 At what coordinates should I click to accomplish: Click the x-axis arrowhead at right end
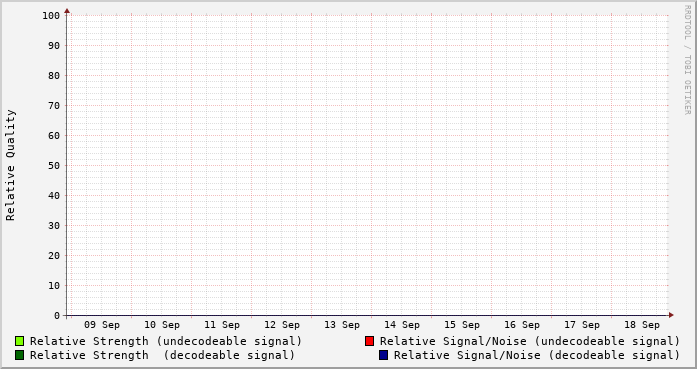click(x=671, y=315)
